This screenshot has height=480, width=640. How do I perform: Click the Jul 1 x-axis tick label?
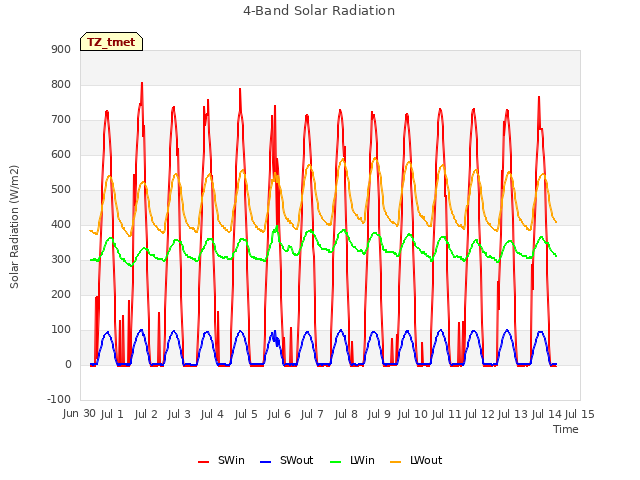click(x=112, y=414)
